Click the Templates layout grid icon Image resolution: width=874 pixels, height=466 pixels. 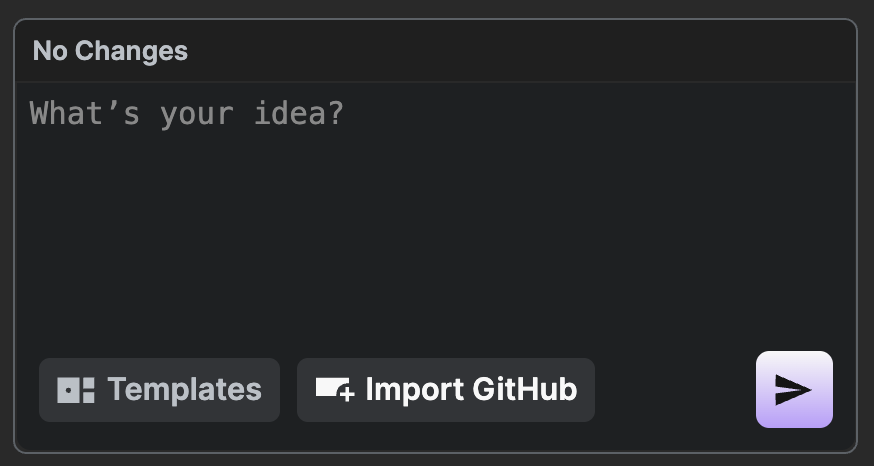[76, 390]
